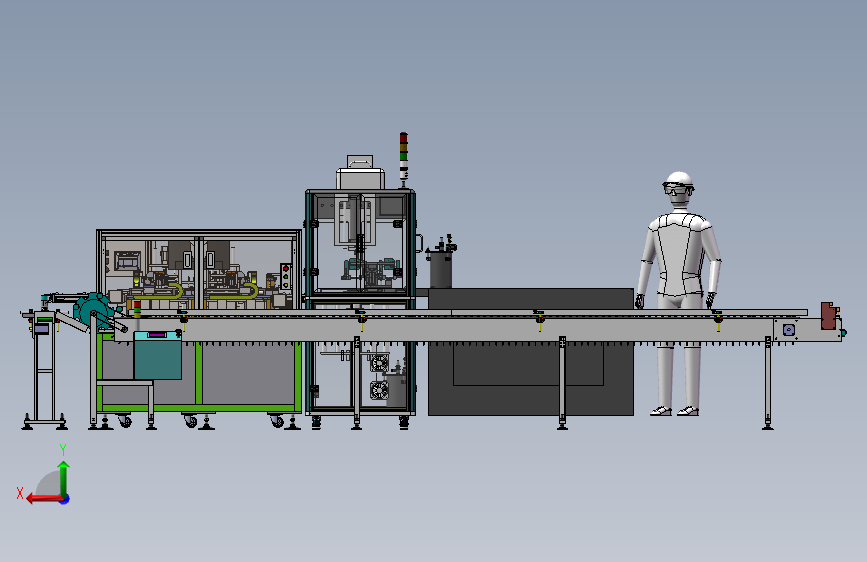
Task: Select the gray box on top of the central cabinet
Action: pos(361,179)
